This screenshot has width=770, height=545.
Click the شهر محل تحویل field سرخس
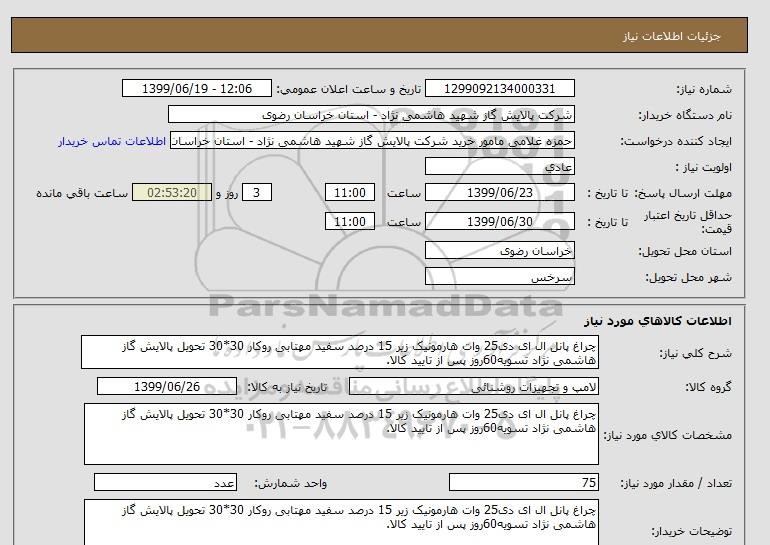tap(500, 276)
